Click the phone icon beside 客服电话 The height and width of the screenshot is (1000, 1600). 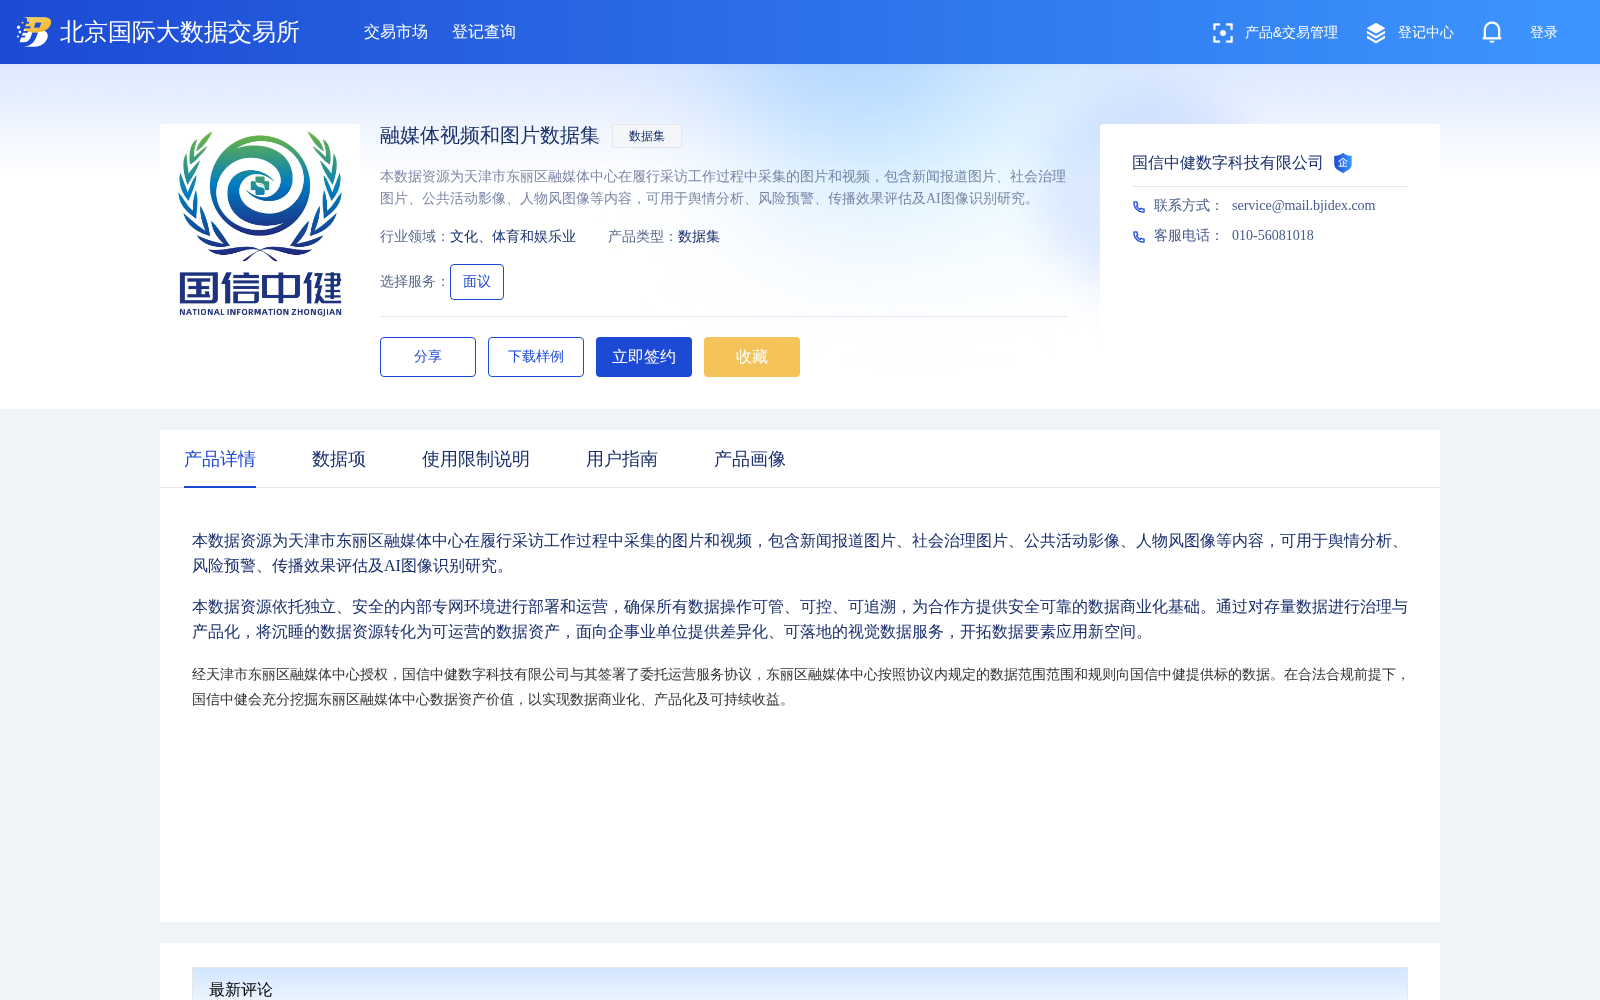pos(1138,237)
